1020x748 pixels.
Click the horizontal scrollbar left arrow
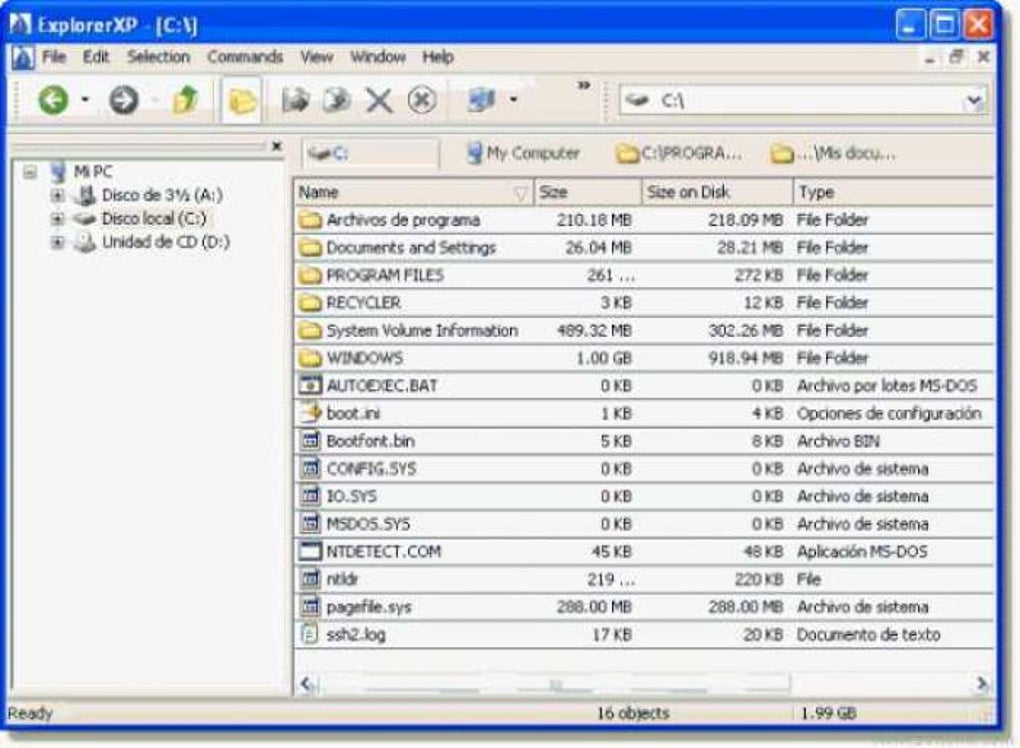point(307,684)
